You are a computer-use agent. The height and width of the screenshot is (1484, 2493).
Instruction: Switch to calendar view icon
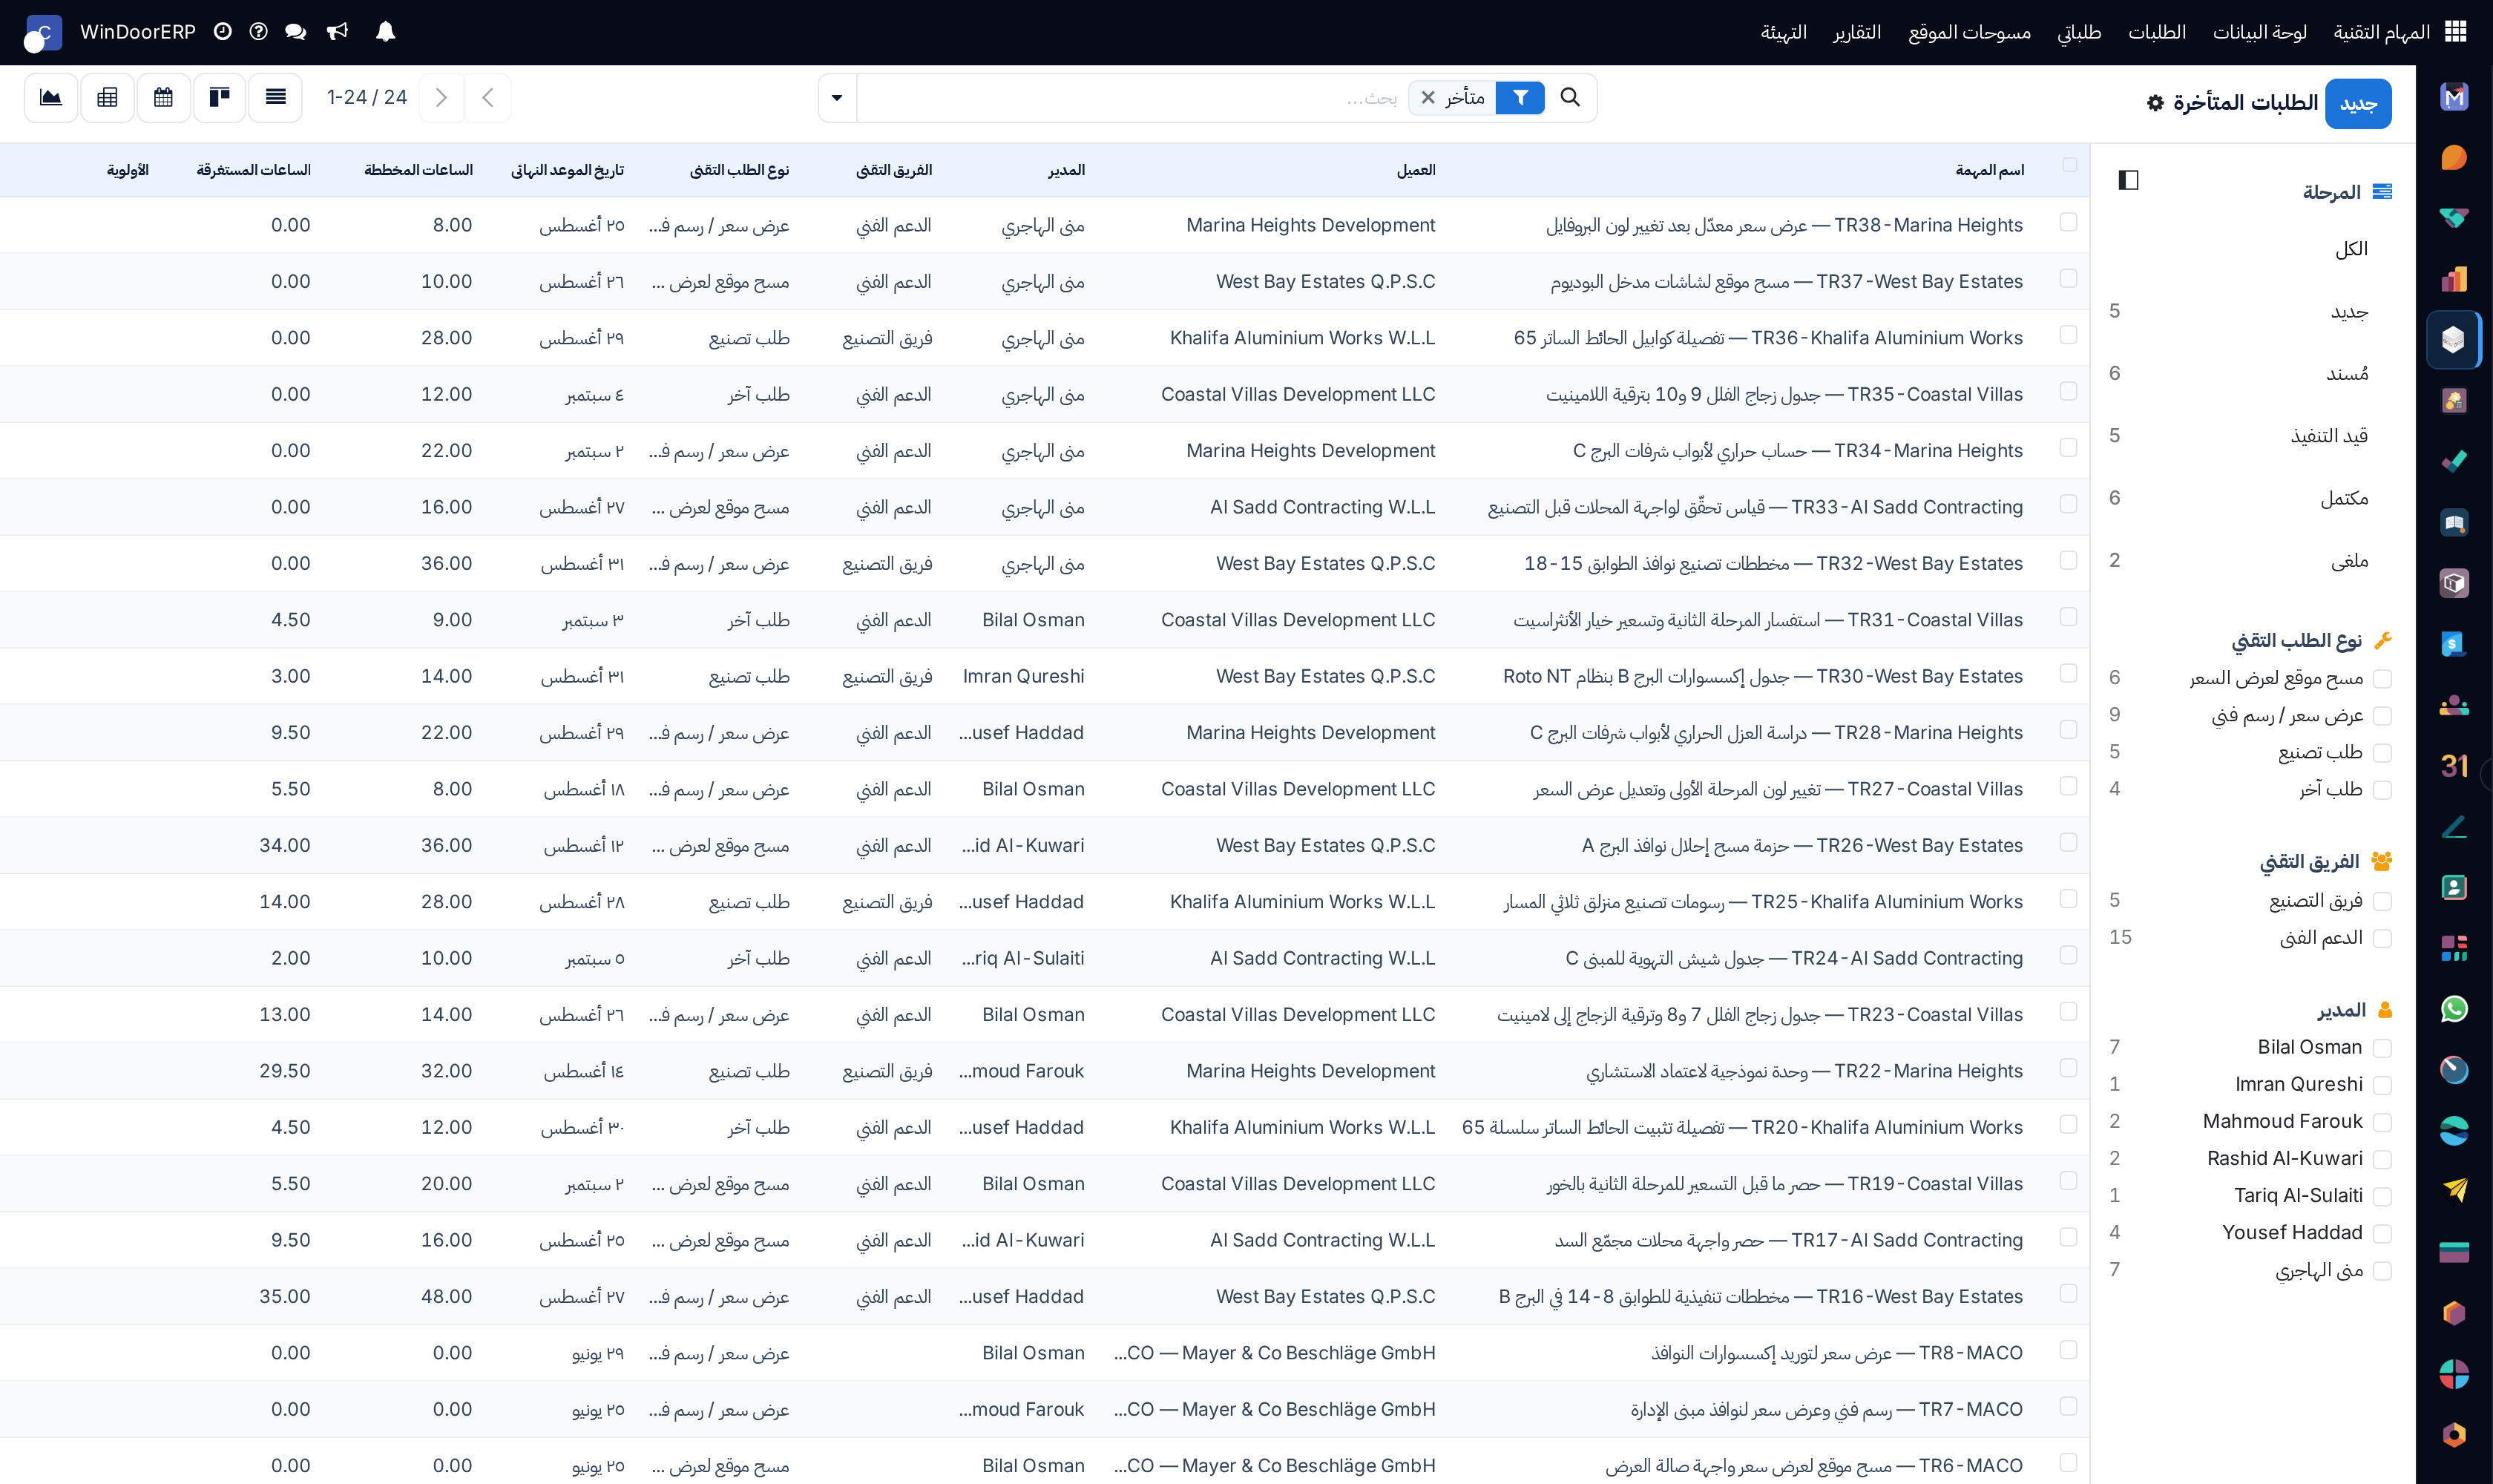(x=163, y=97)
